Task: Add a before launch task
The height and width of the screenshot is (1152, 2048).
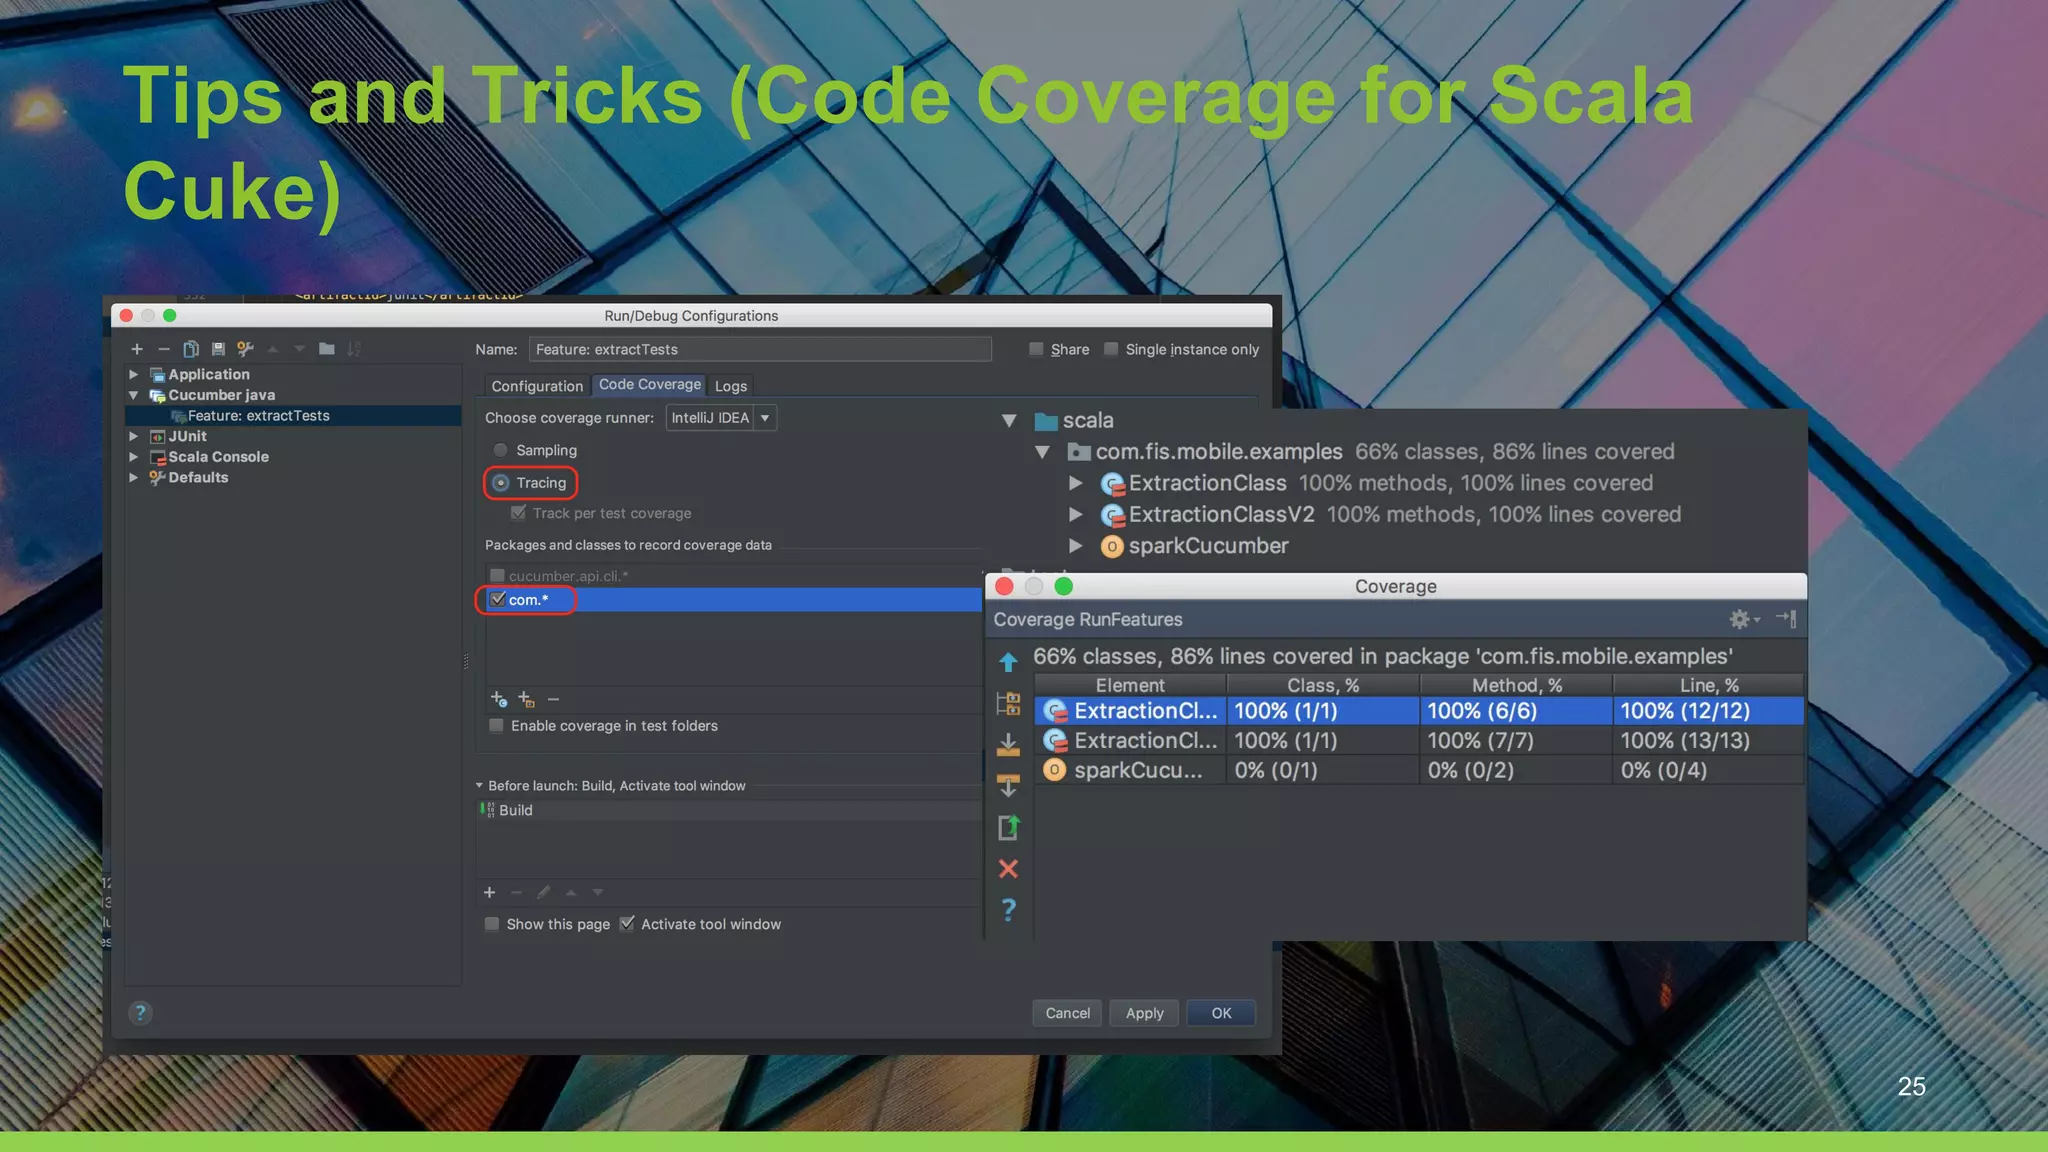Action: [489, 892]
